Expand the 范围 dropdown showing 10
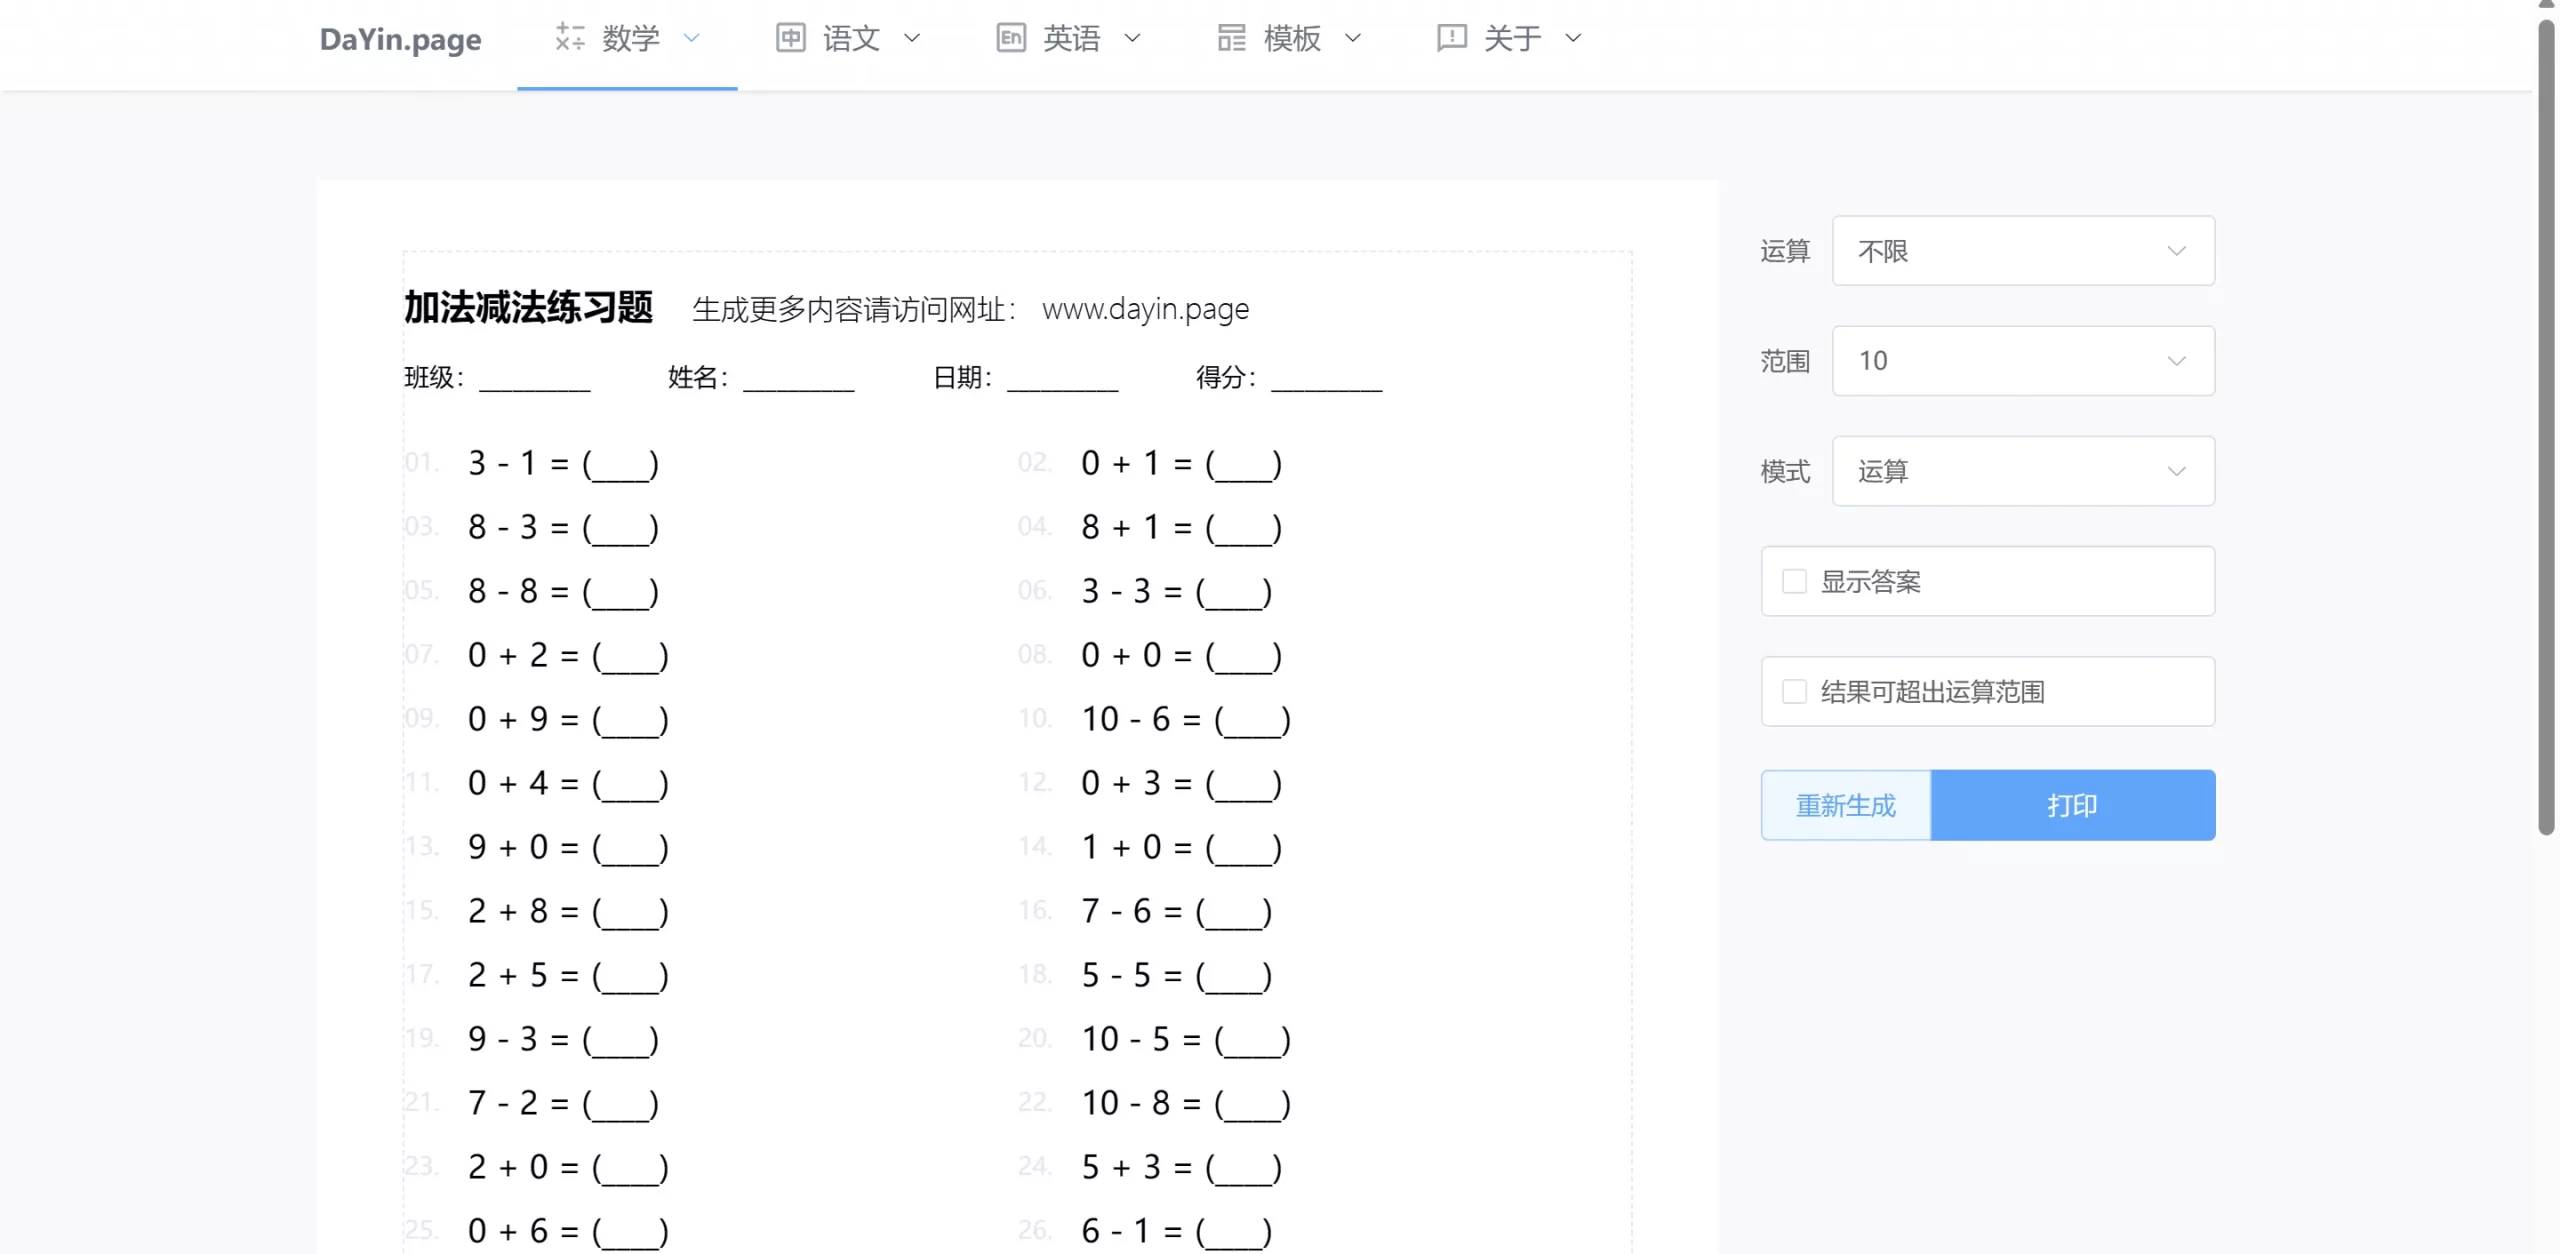2560x1254 pixels. 2022,361
